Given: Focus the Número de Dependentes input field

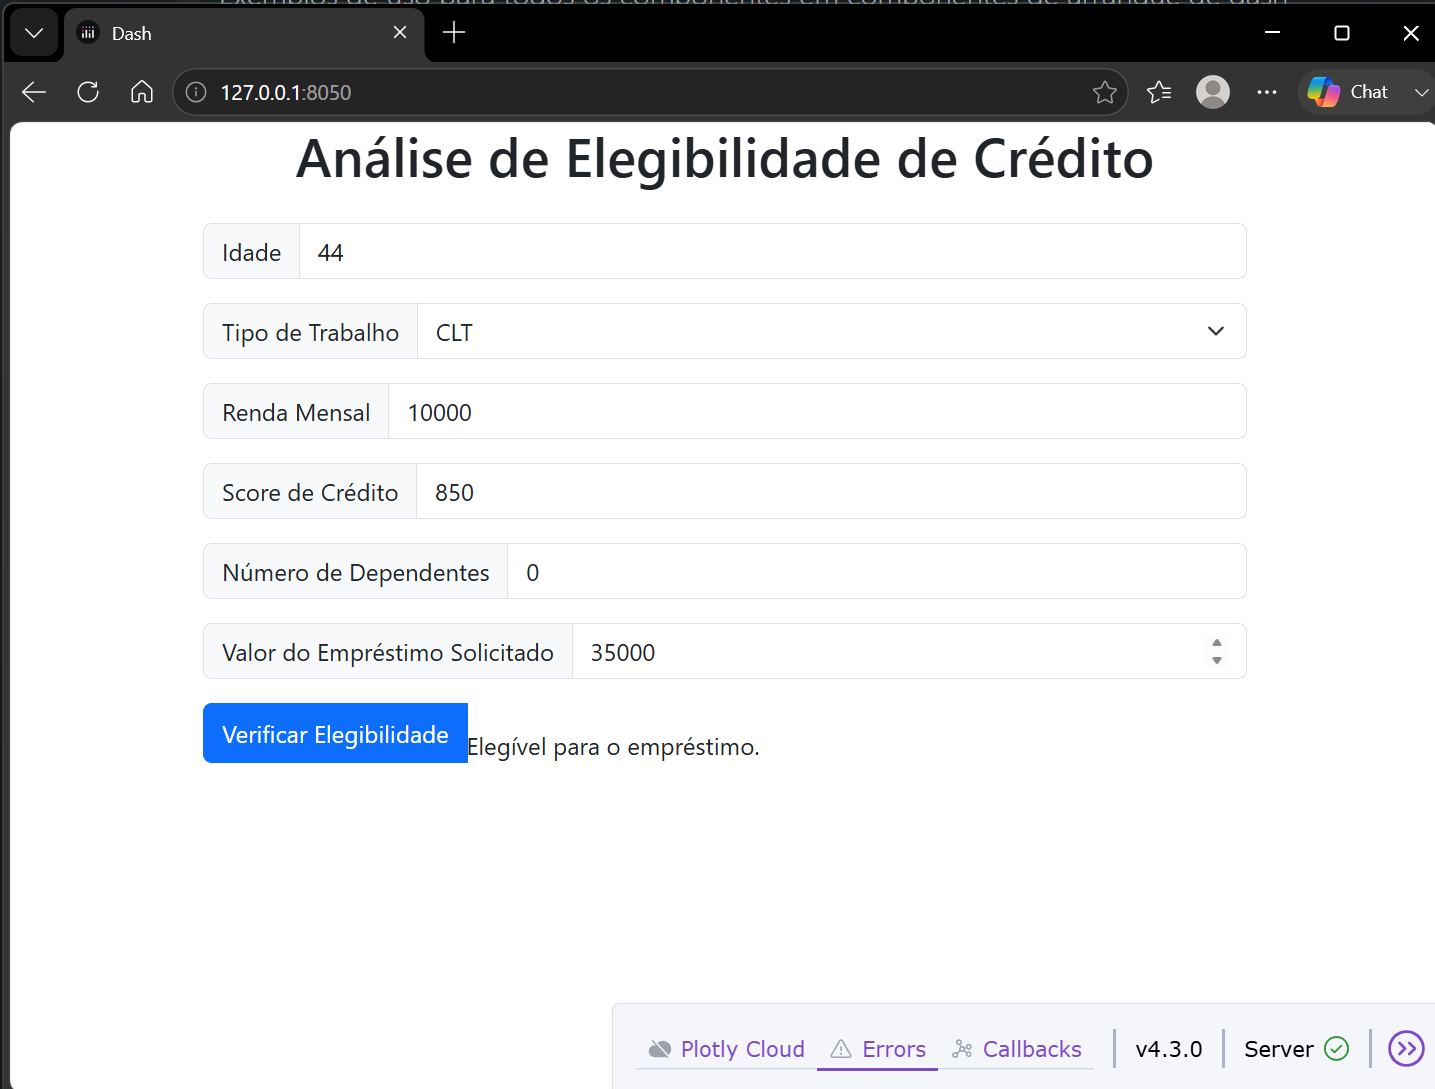Looking at the screenshot, I should coord(877,572).
